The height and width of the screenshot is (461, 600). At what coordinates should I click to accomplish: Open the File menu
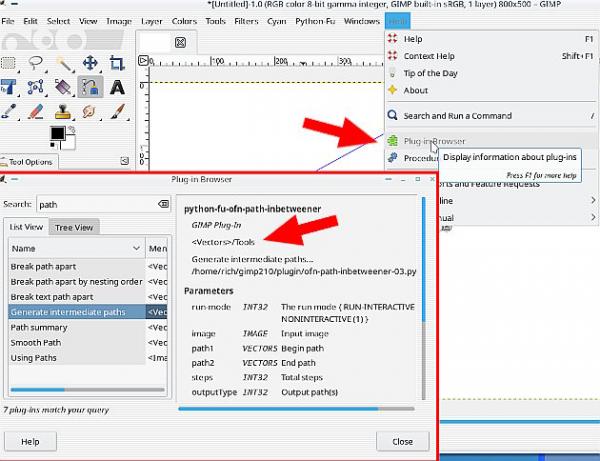click(8, 21)
